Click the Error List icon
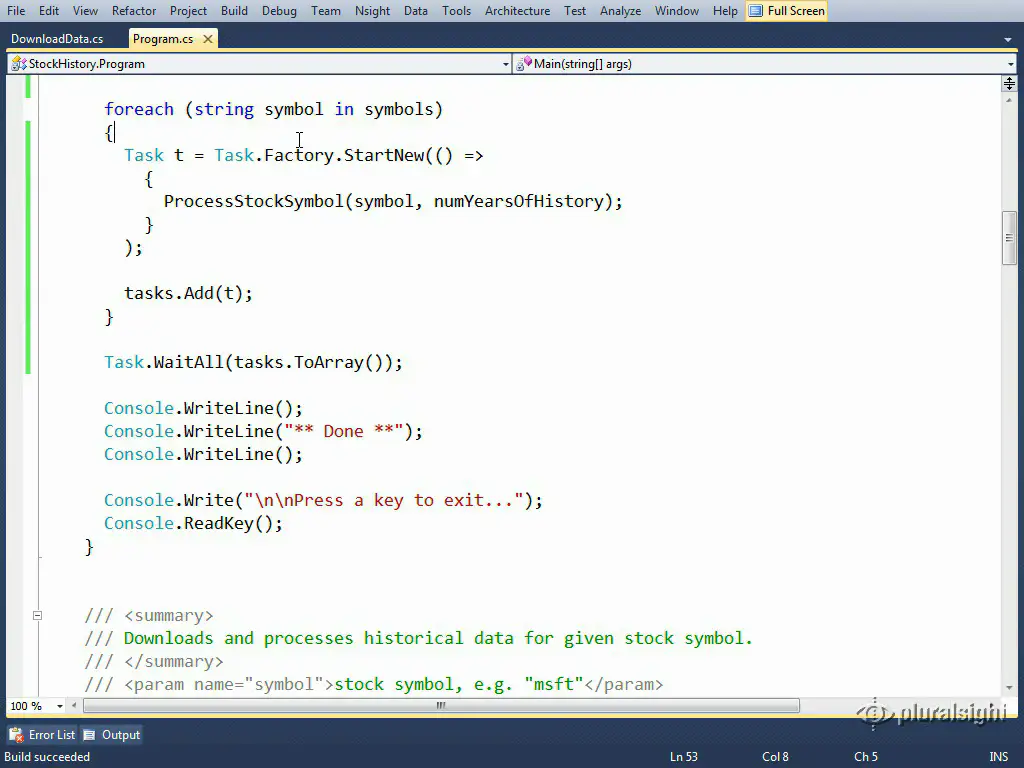The height and width of the screenshot is (768, 1024). [16, 735]
